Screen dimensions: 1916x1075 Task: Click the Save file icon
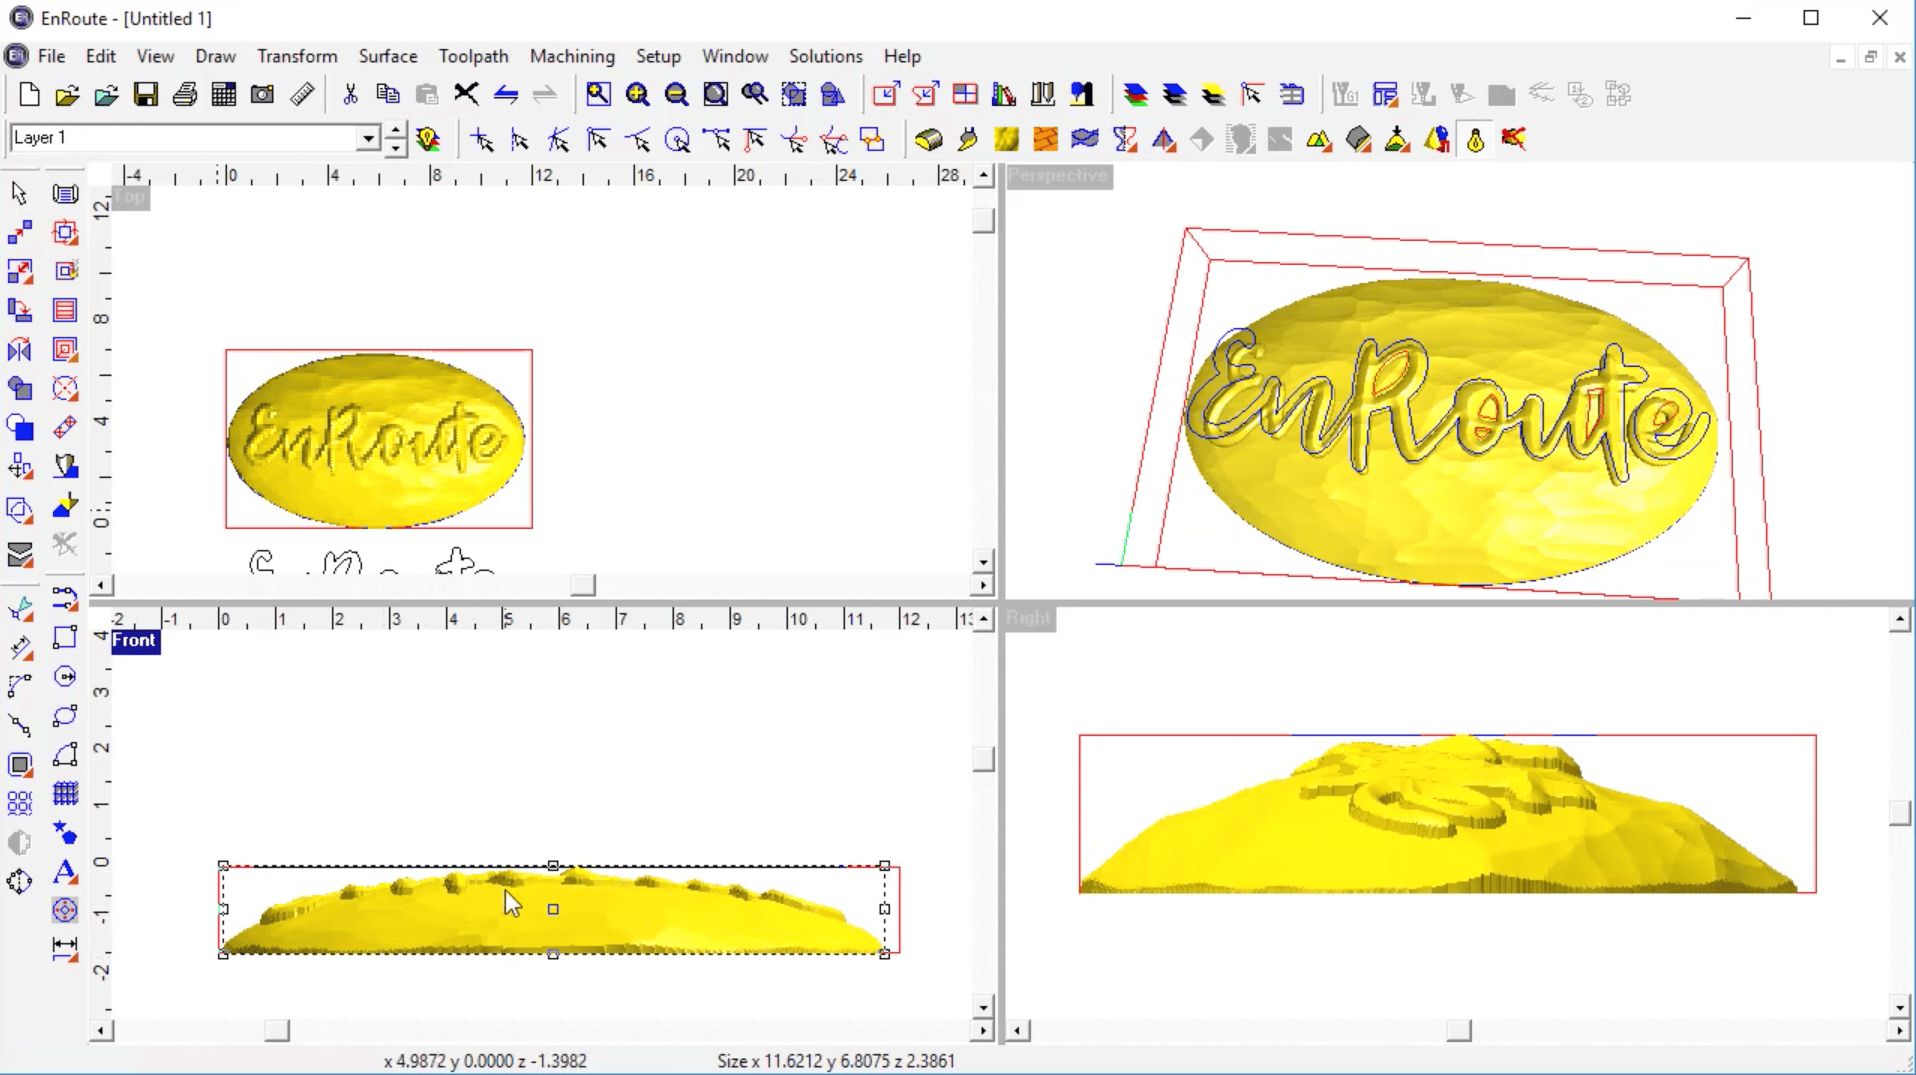point(146,95)
